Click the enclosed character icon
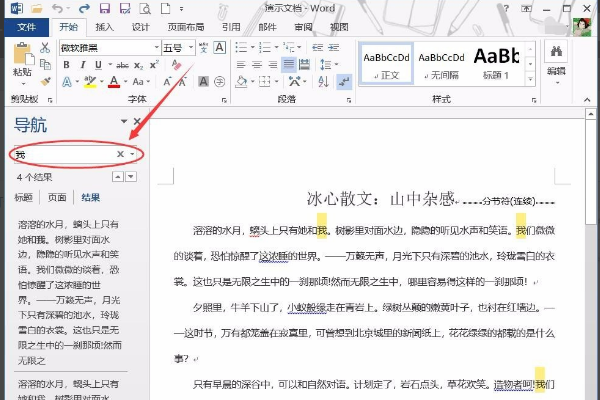The height and width of the screenshot is (400, 600). point(220,82)
